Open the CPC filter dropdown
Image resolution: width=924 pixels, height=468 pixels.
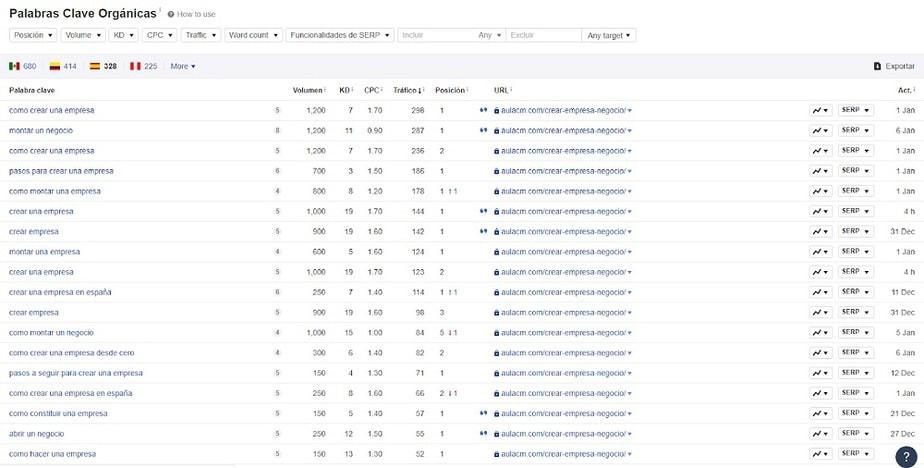click(160, 35)
